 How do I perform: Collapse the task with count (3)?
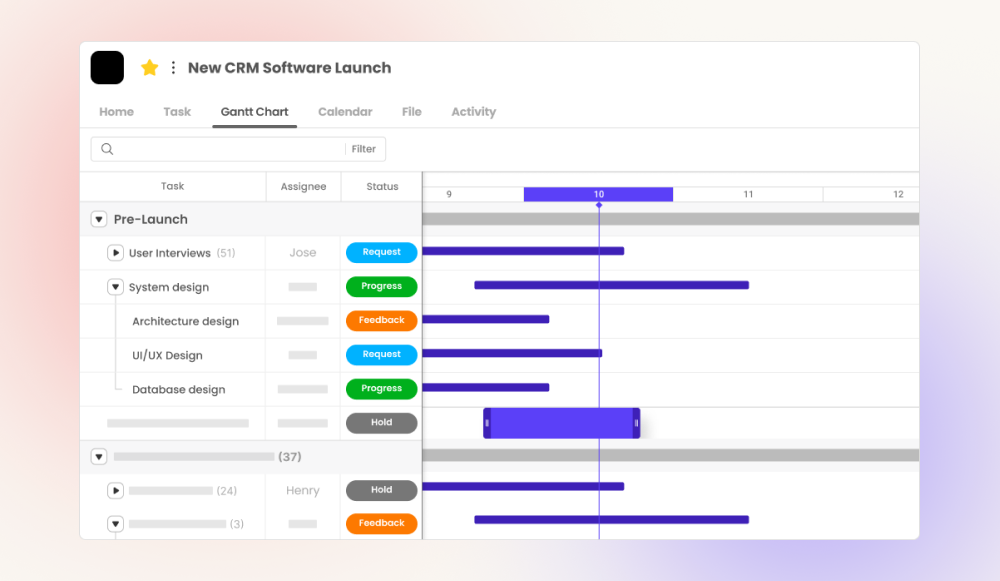pos(115,524)
